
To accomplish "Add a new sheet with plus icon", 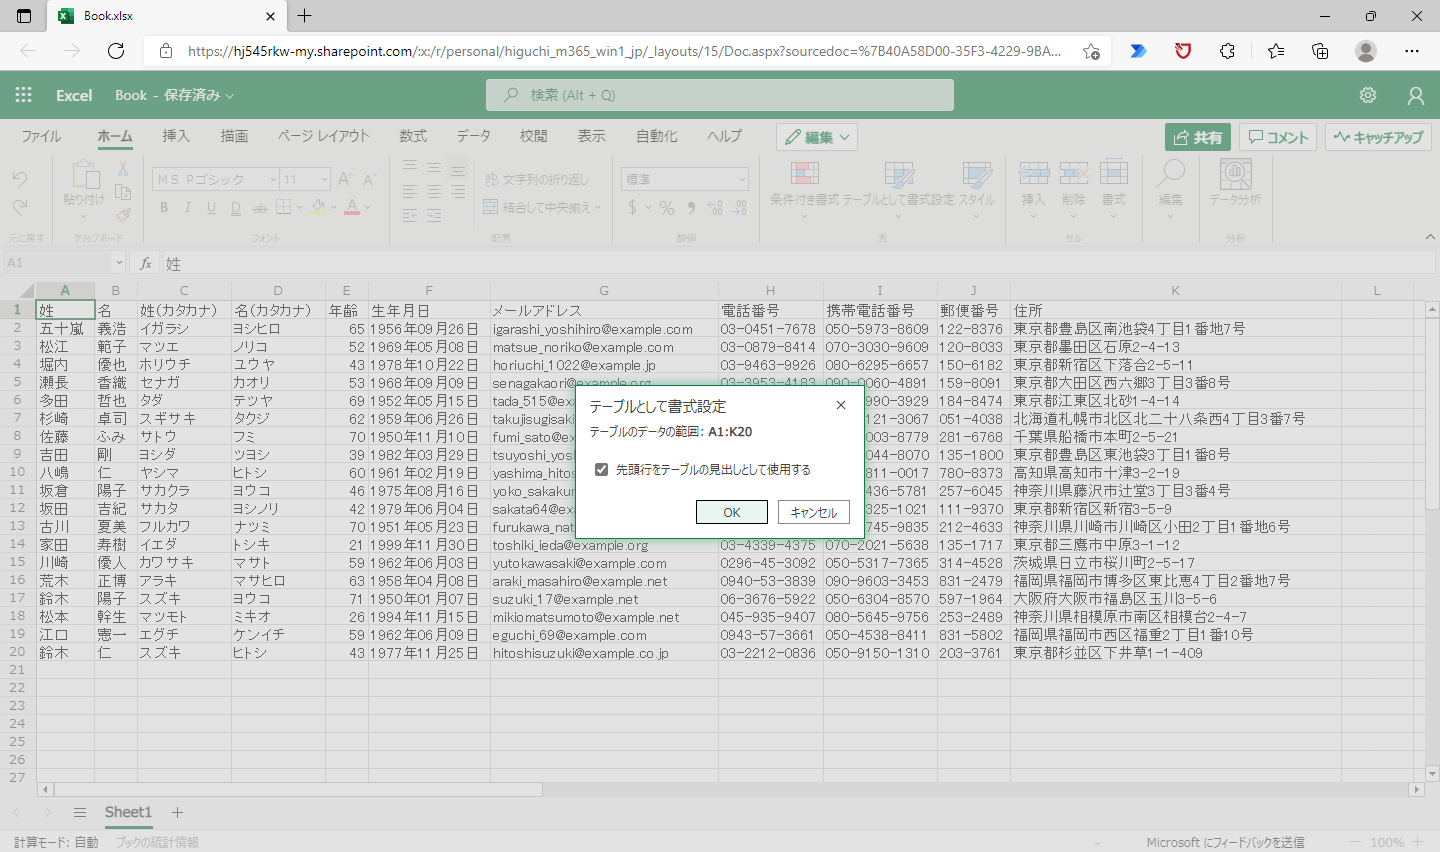I will (177, 812).
